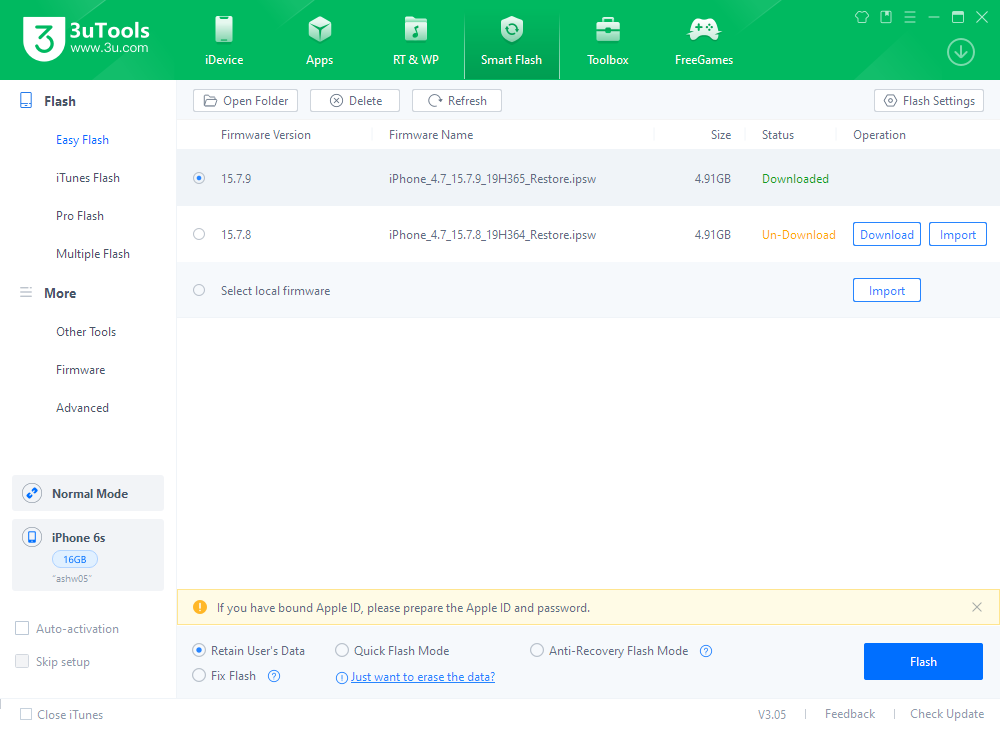Open the download manager arrow icon
The width and height of the screenshot is (1000, 729).
pos(960,52)
